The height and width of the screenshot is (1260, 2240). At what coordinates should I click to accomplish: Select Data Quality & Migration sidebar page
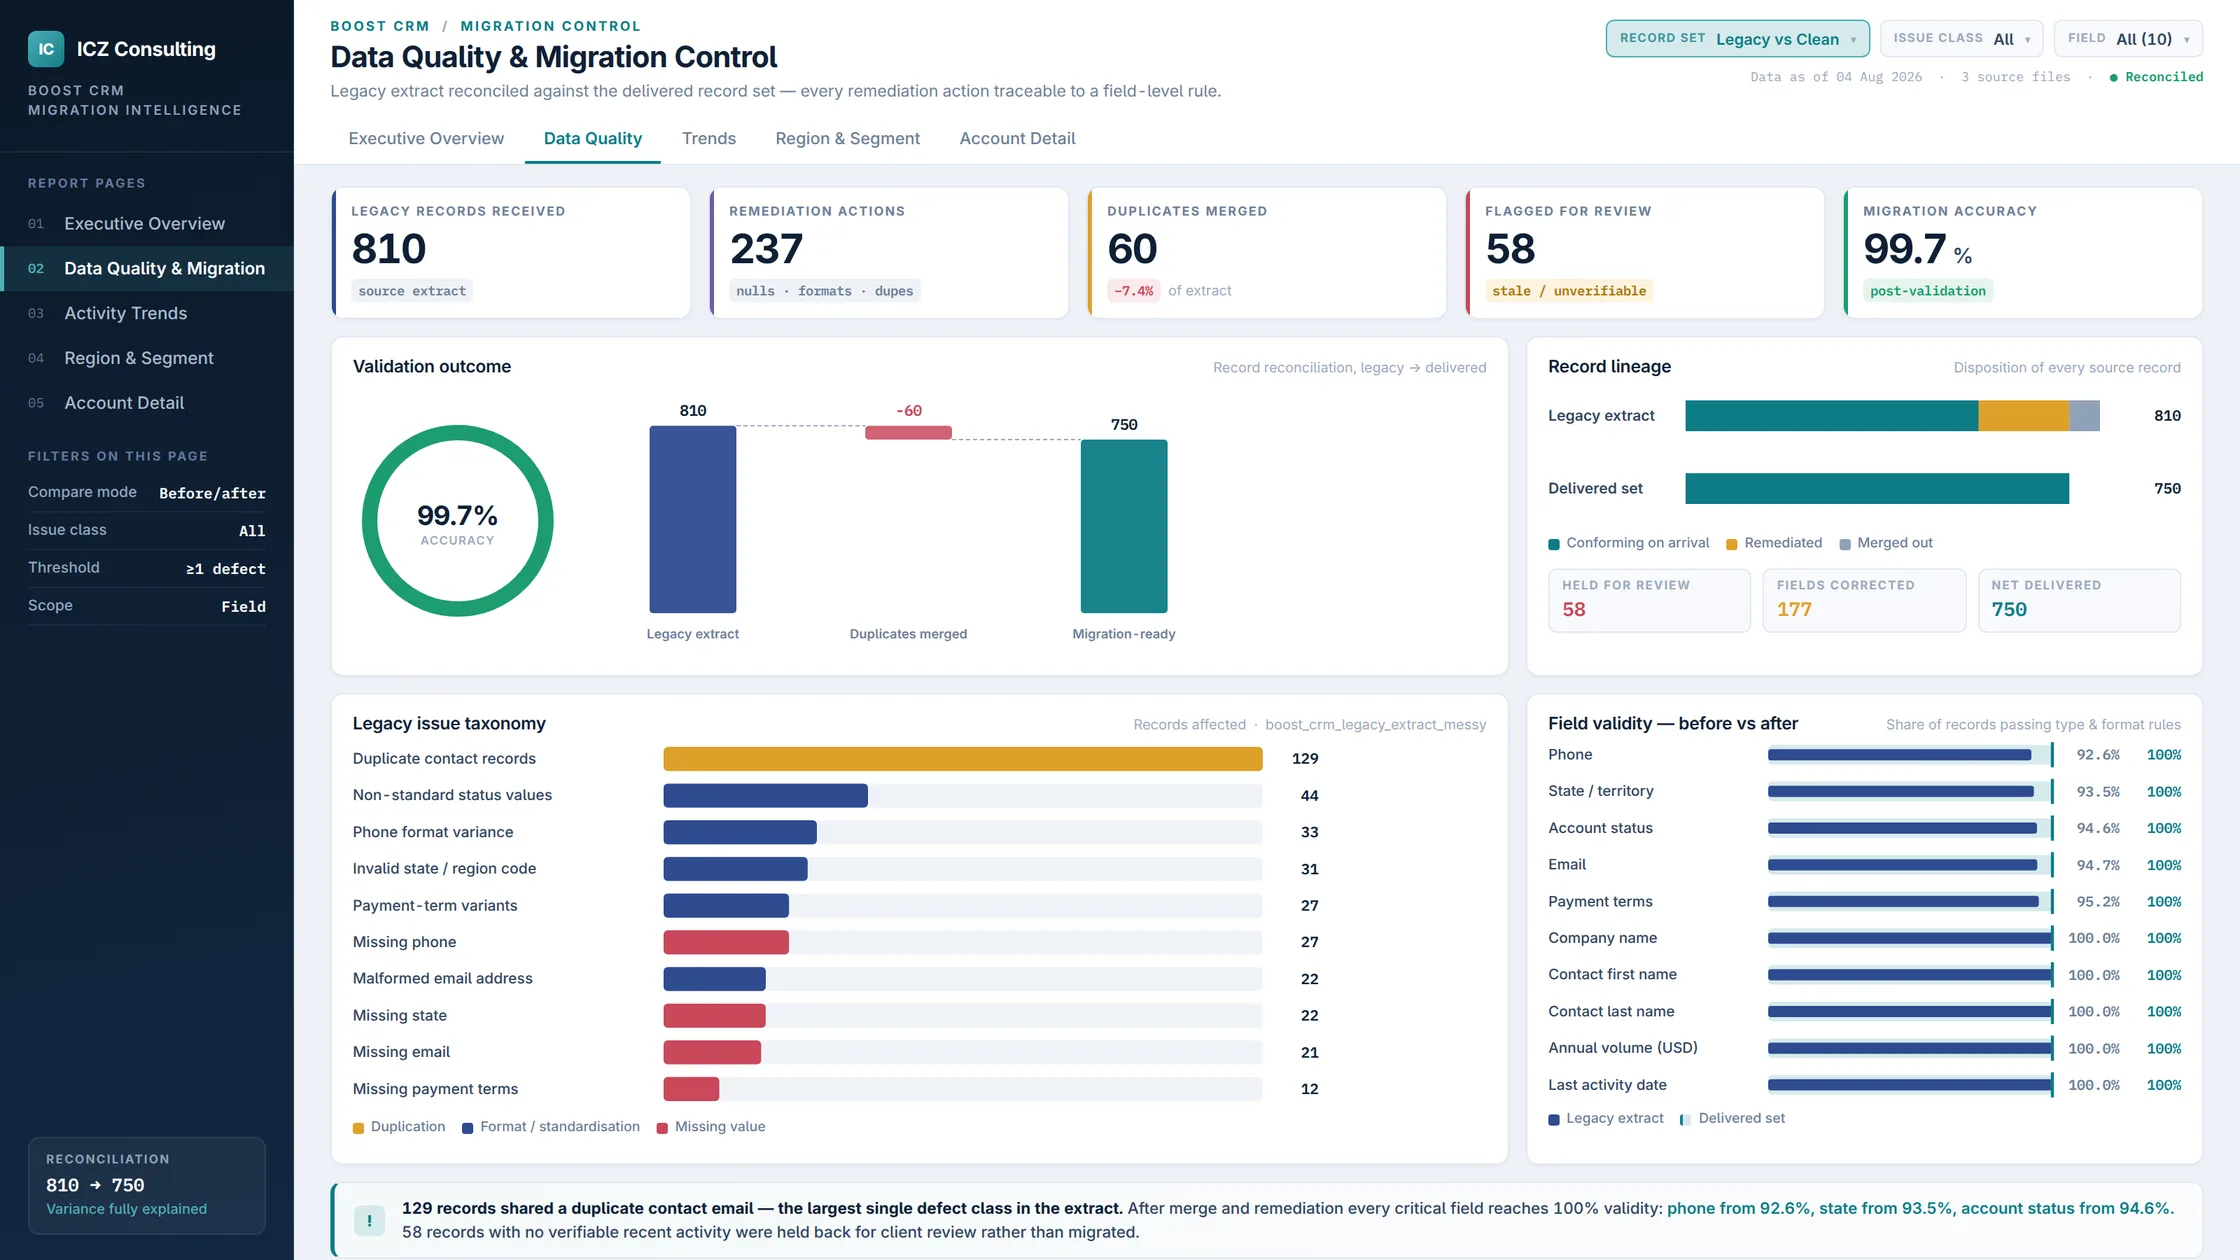pyautogui.click(x=147, y=269)
